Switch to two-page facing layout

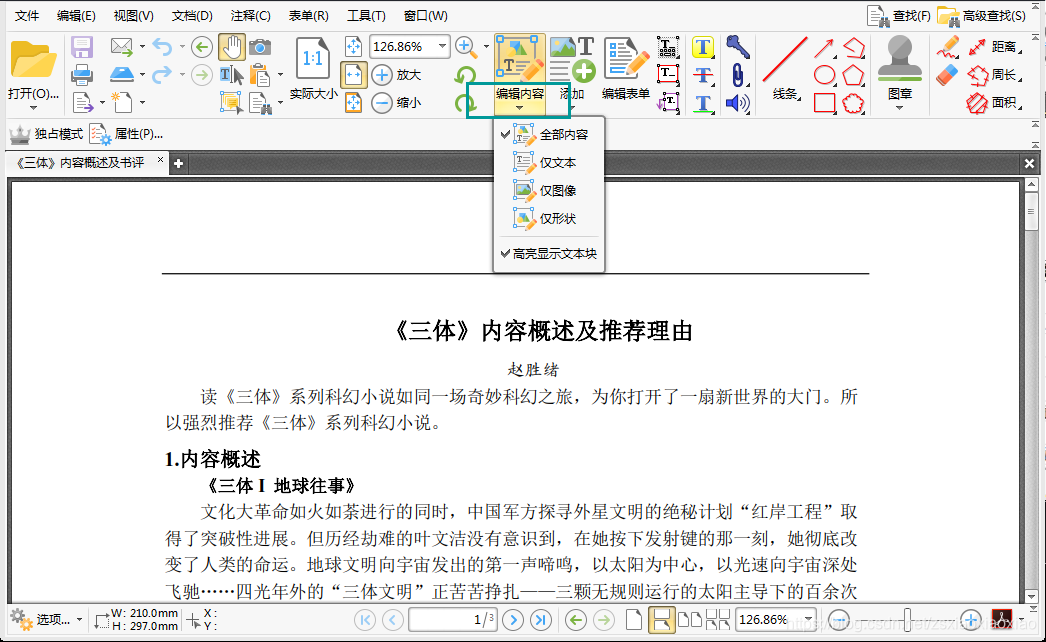click(x=690, y=620)
